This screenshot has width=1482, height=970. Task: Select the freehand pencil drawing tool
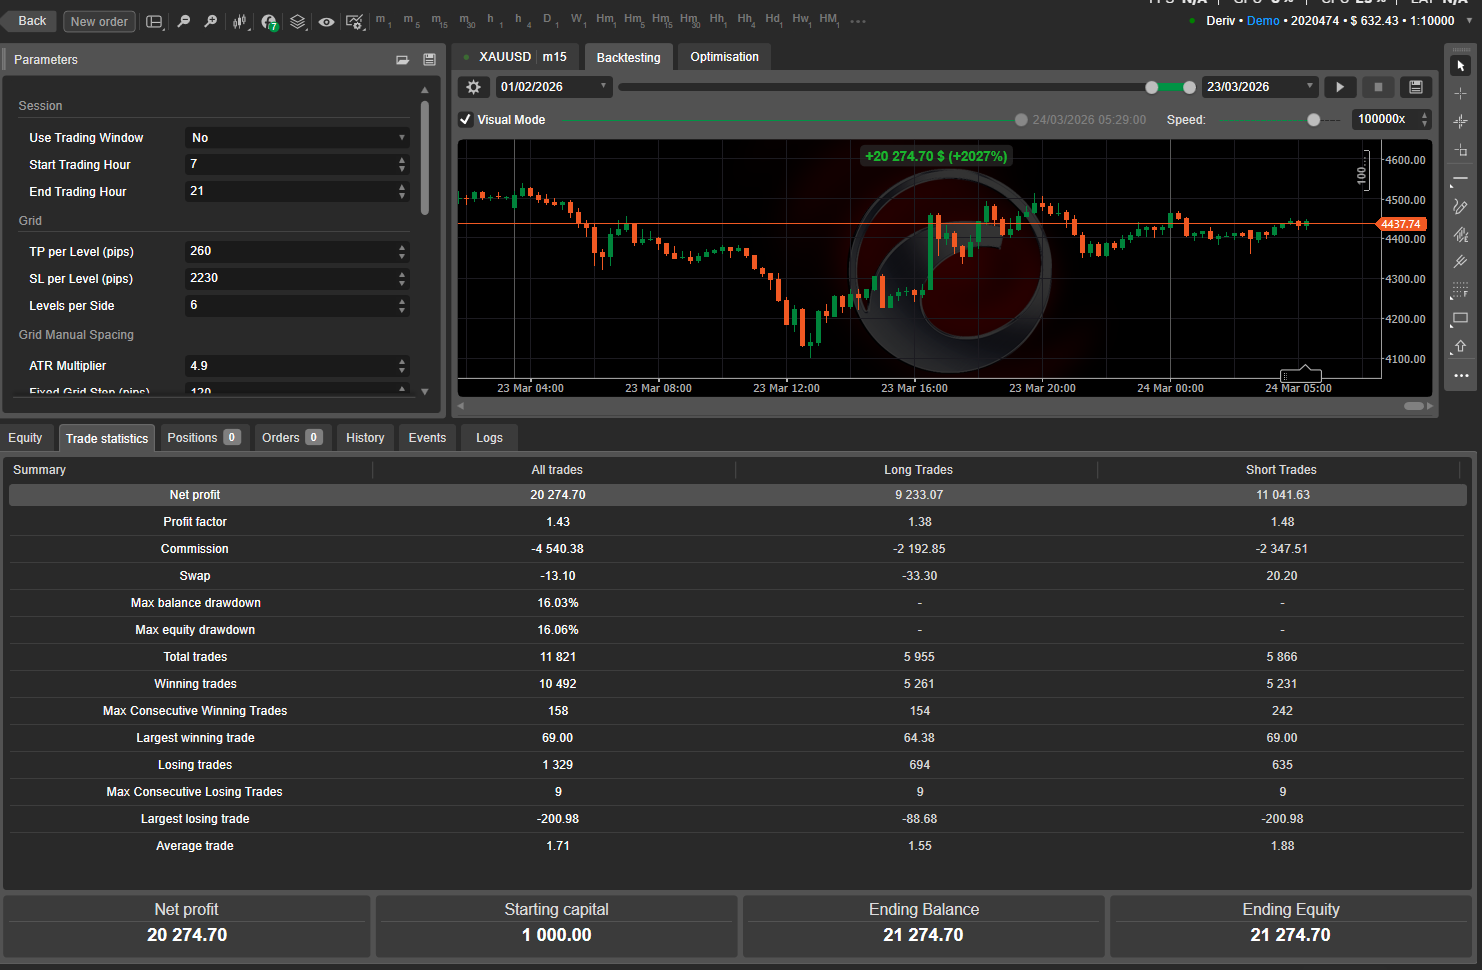[1460, 207]
